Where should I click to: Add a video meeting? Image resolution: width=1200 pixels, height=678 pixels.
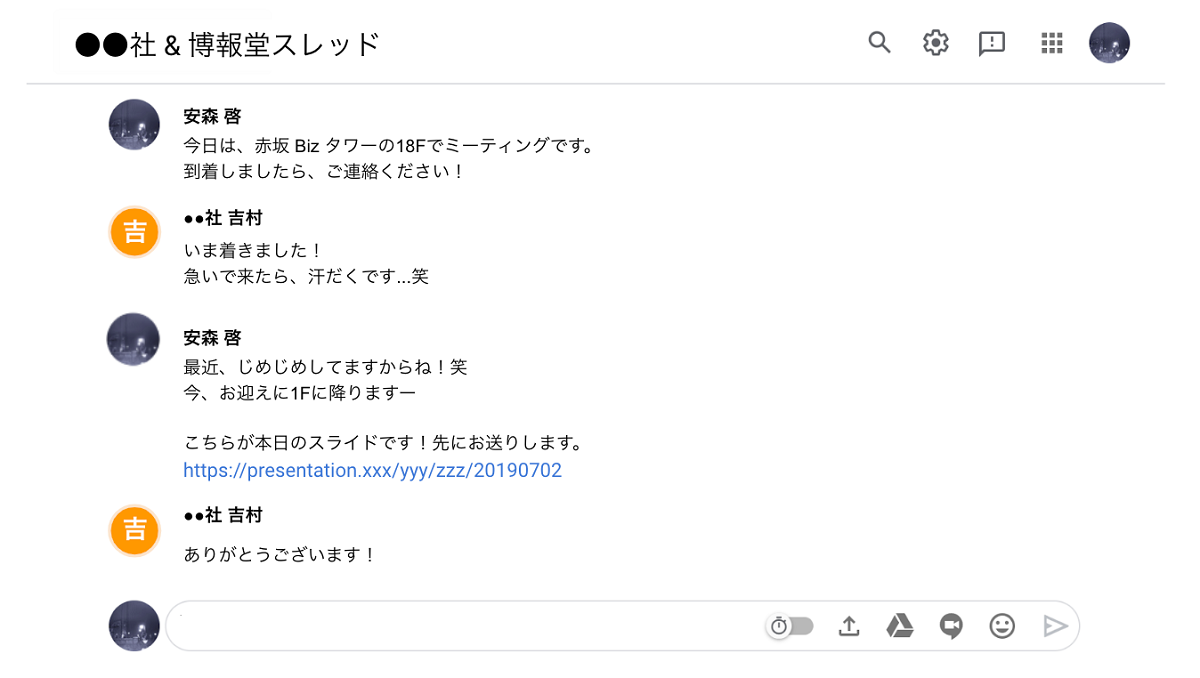[x=951, y=626]
